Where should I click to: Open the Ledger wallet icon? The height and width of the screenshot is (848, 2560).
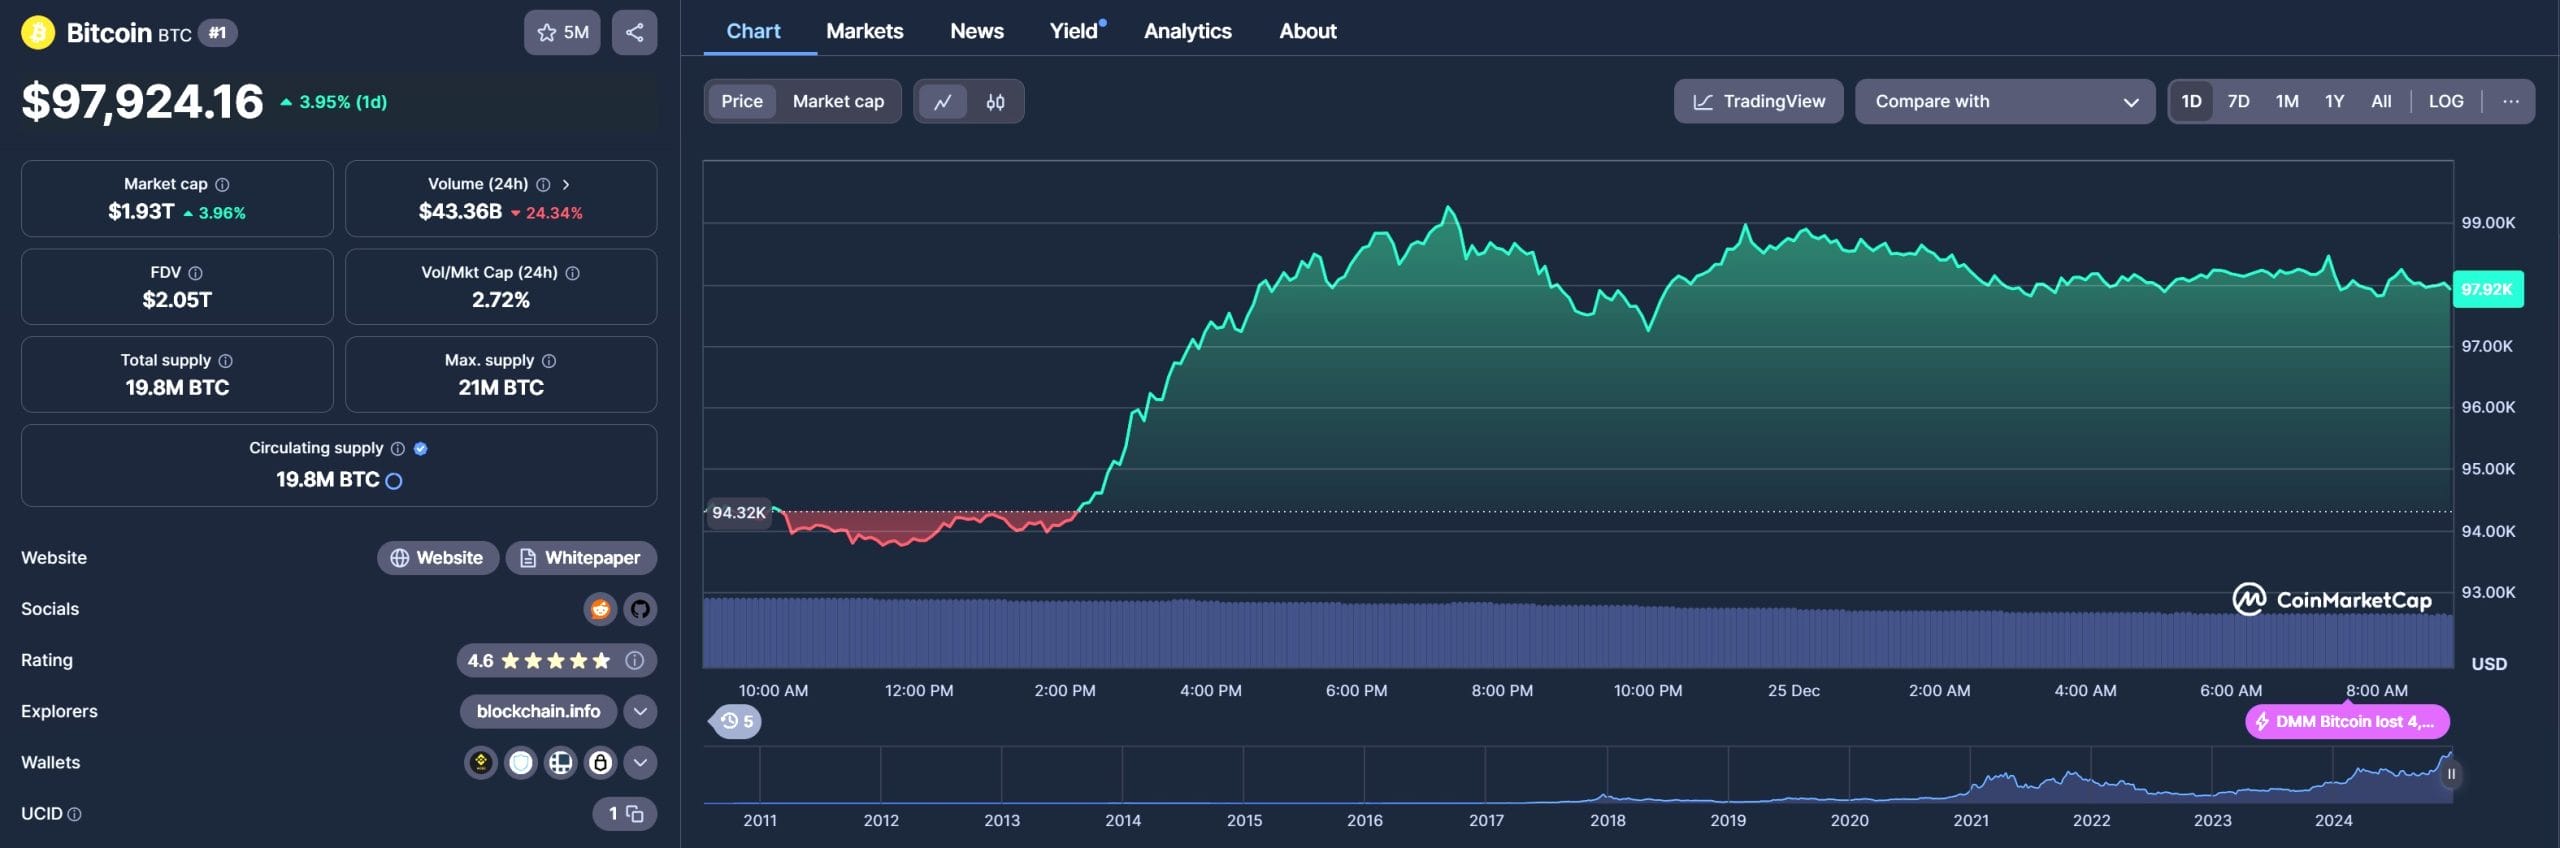pyautogui.click(x=561, y=763)
